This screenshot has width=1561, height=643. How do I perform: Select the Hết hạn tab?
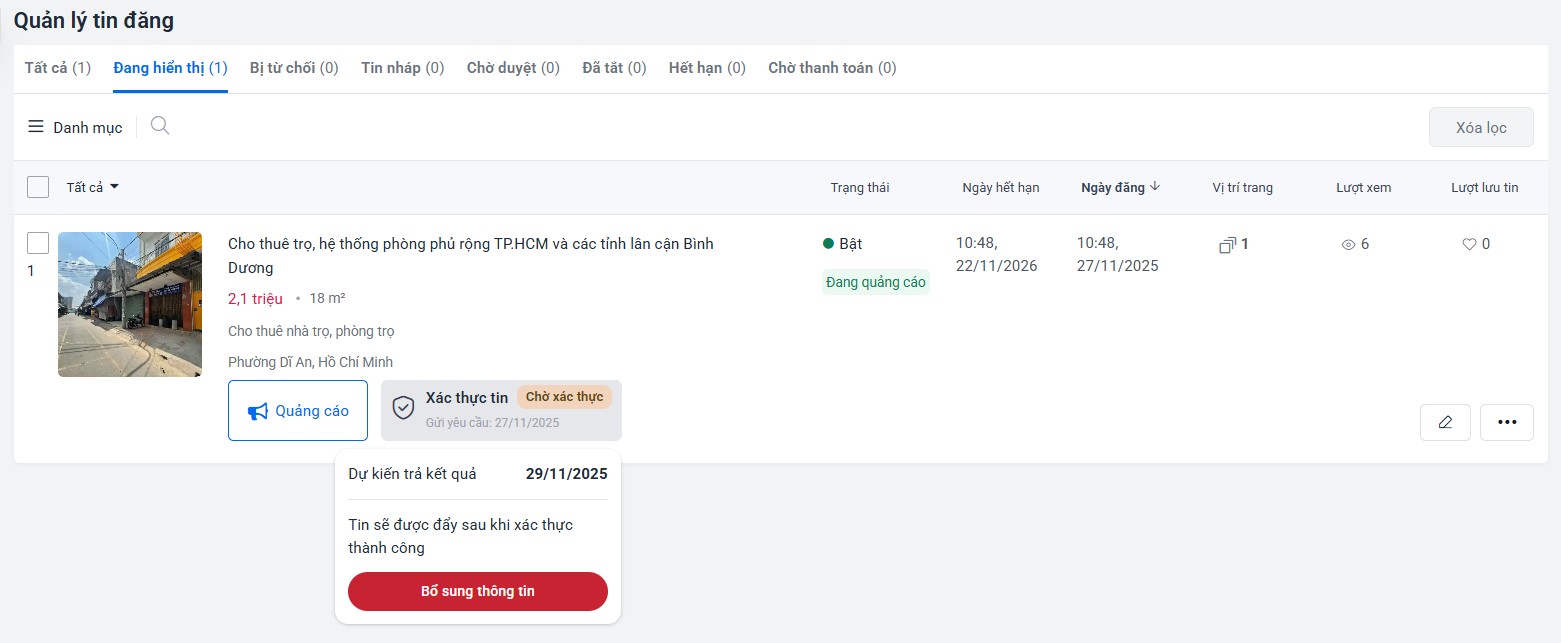[707, 68]
